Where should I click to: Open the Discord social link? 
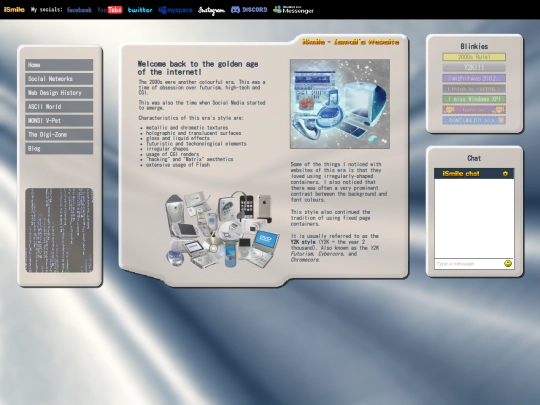[249, 10]
